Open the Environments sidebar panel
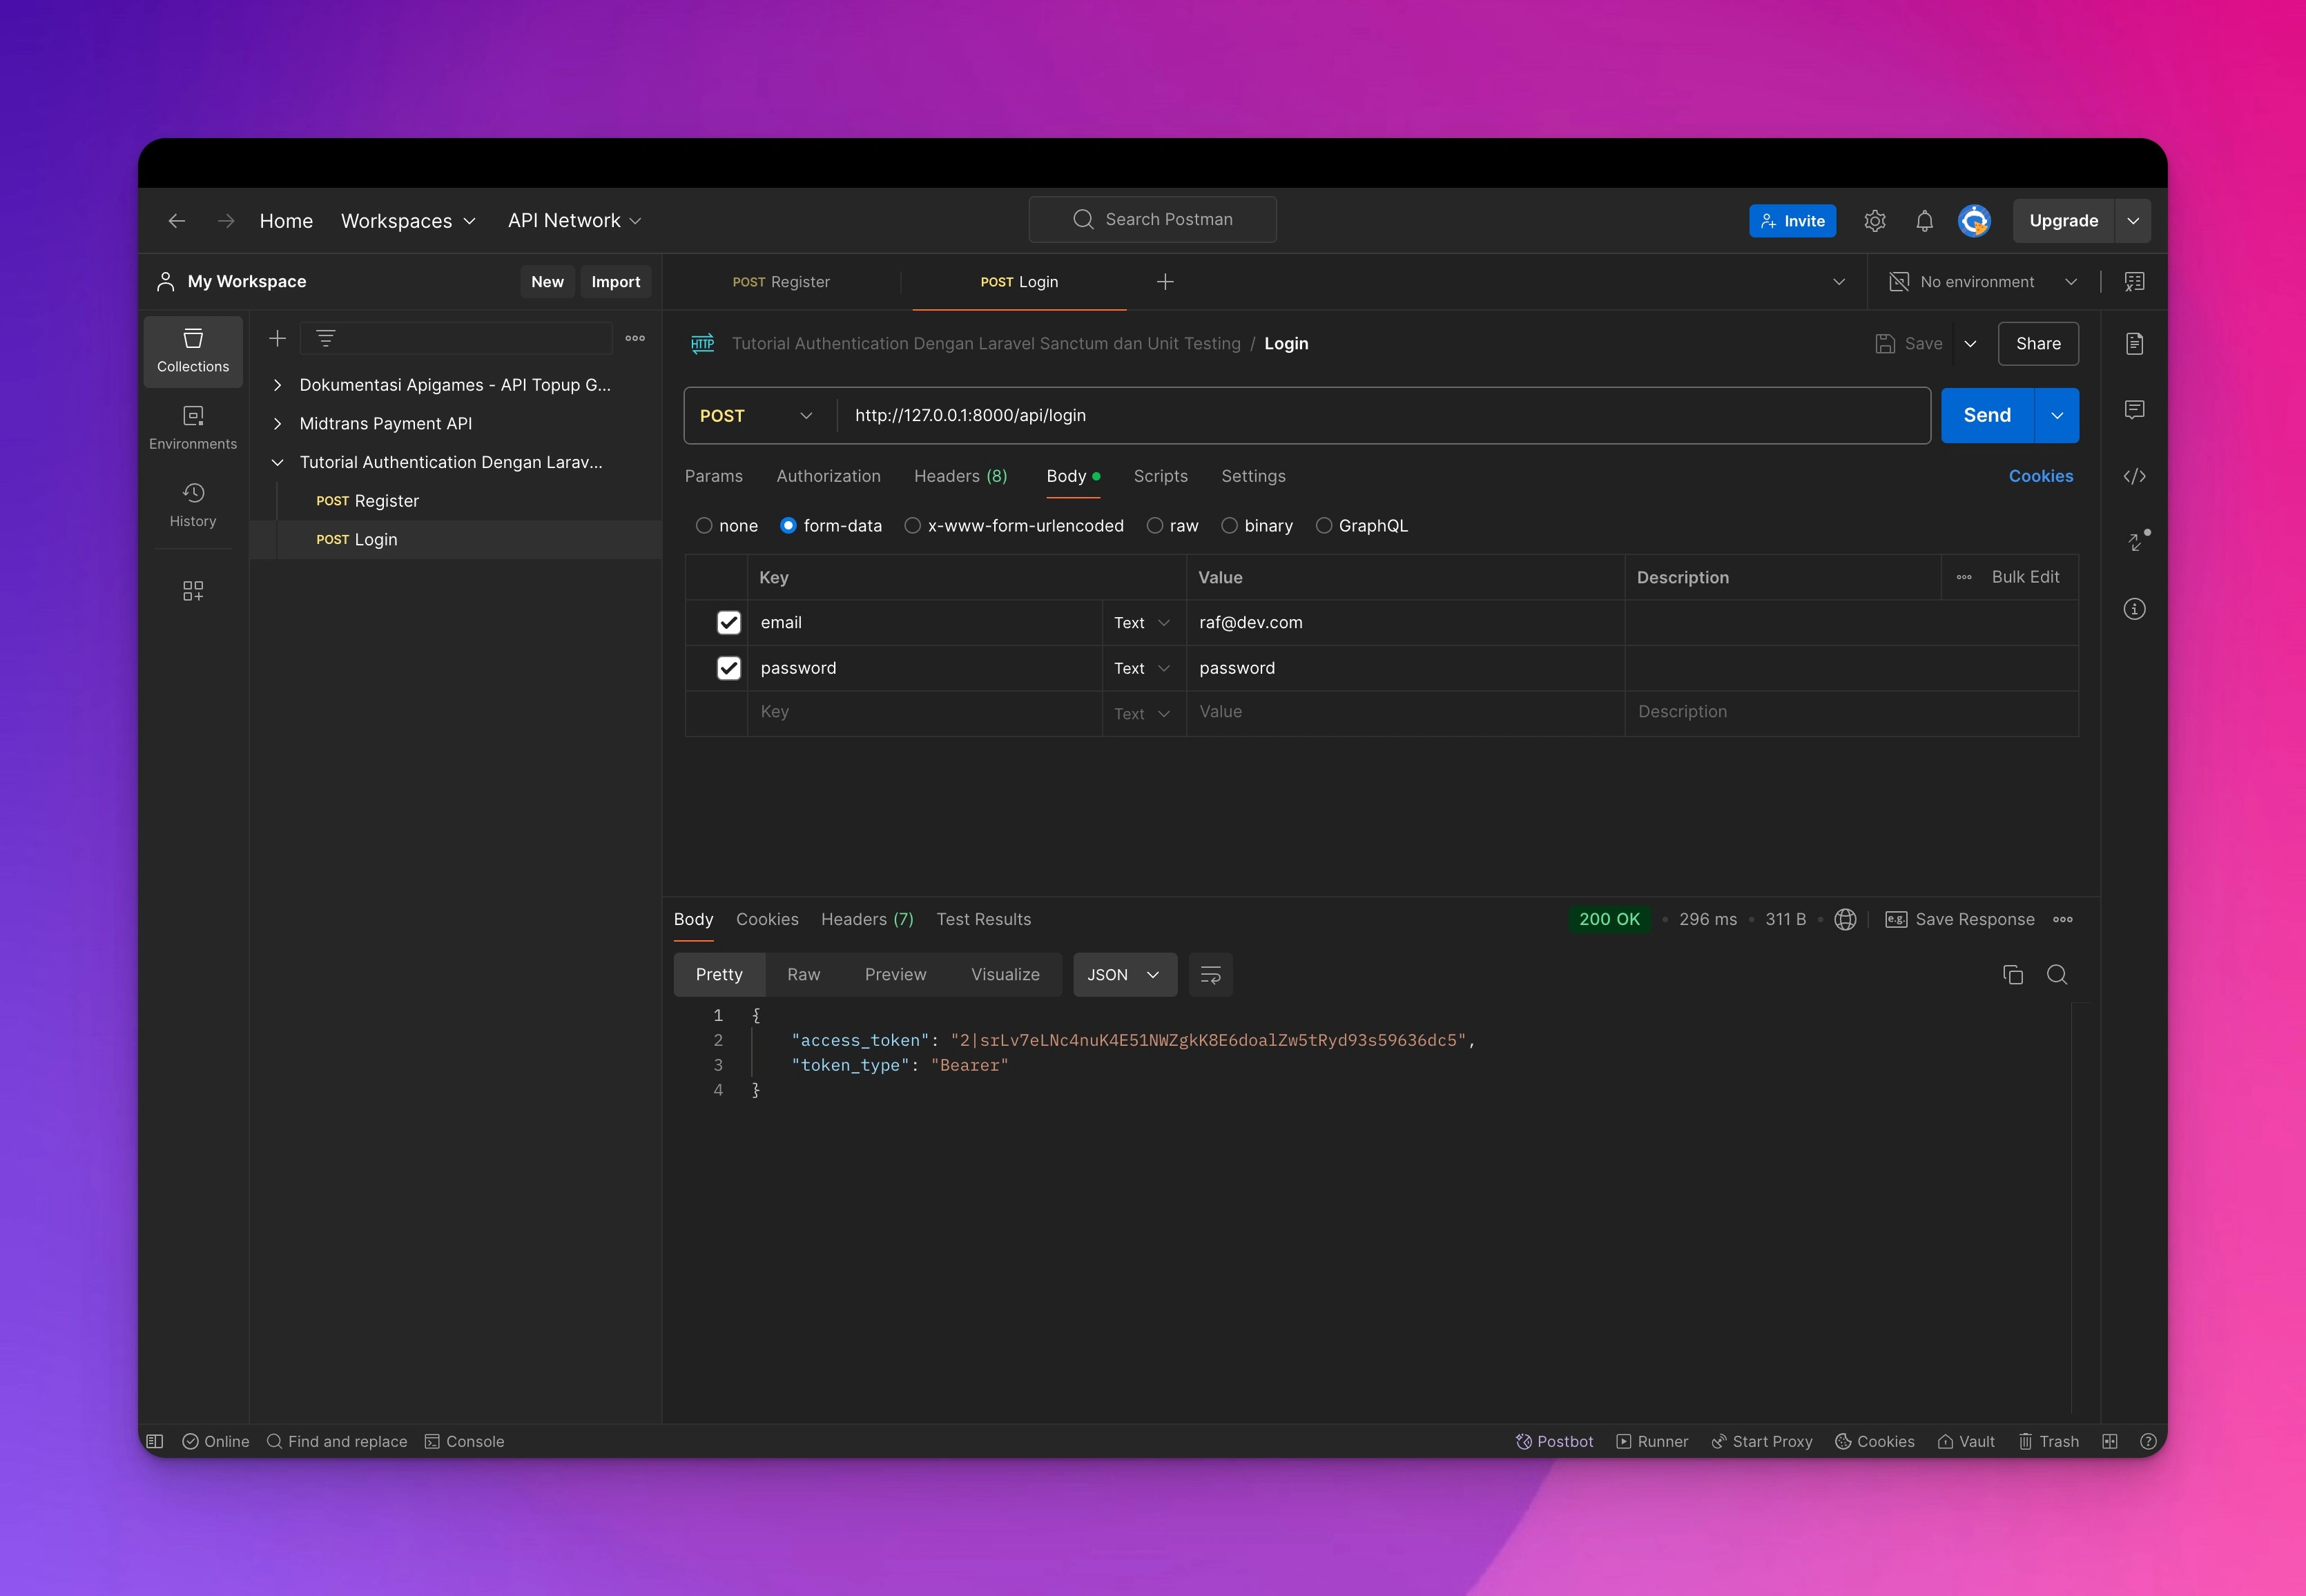The width and height of the screenshot is (2306, 1596). [x=193, y=427]
